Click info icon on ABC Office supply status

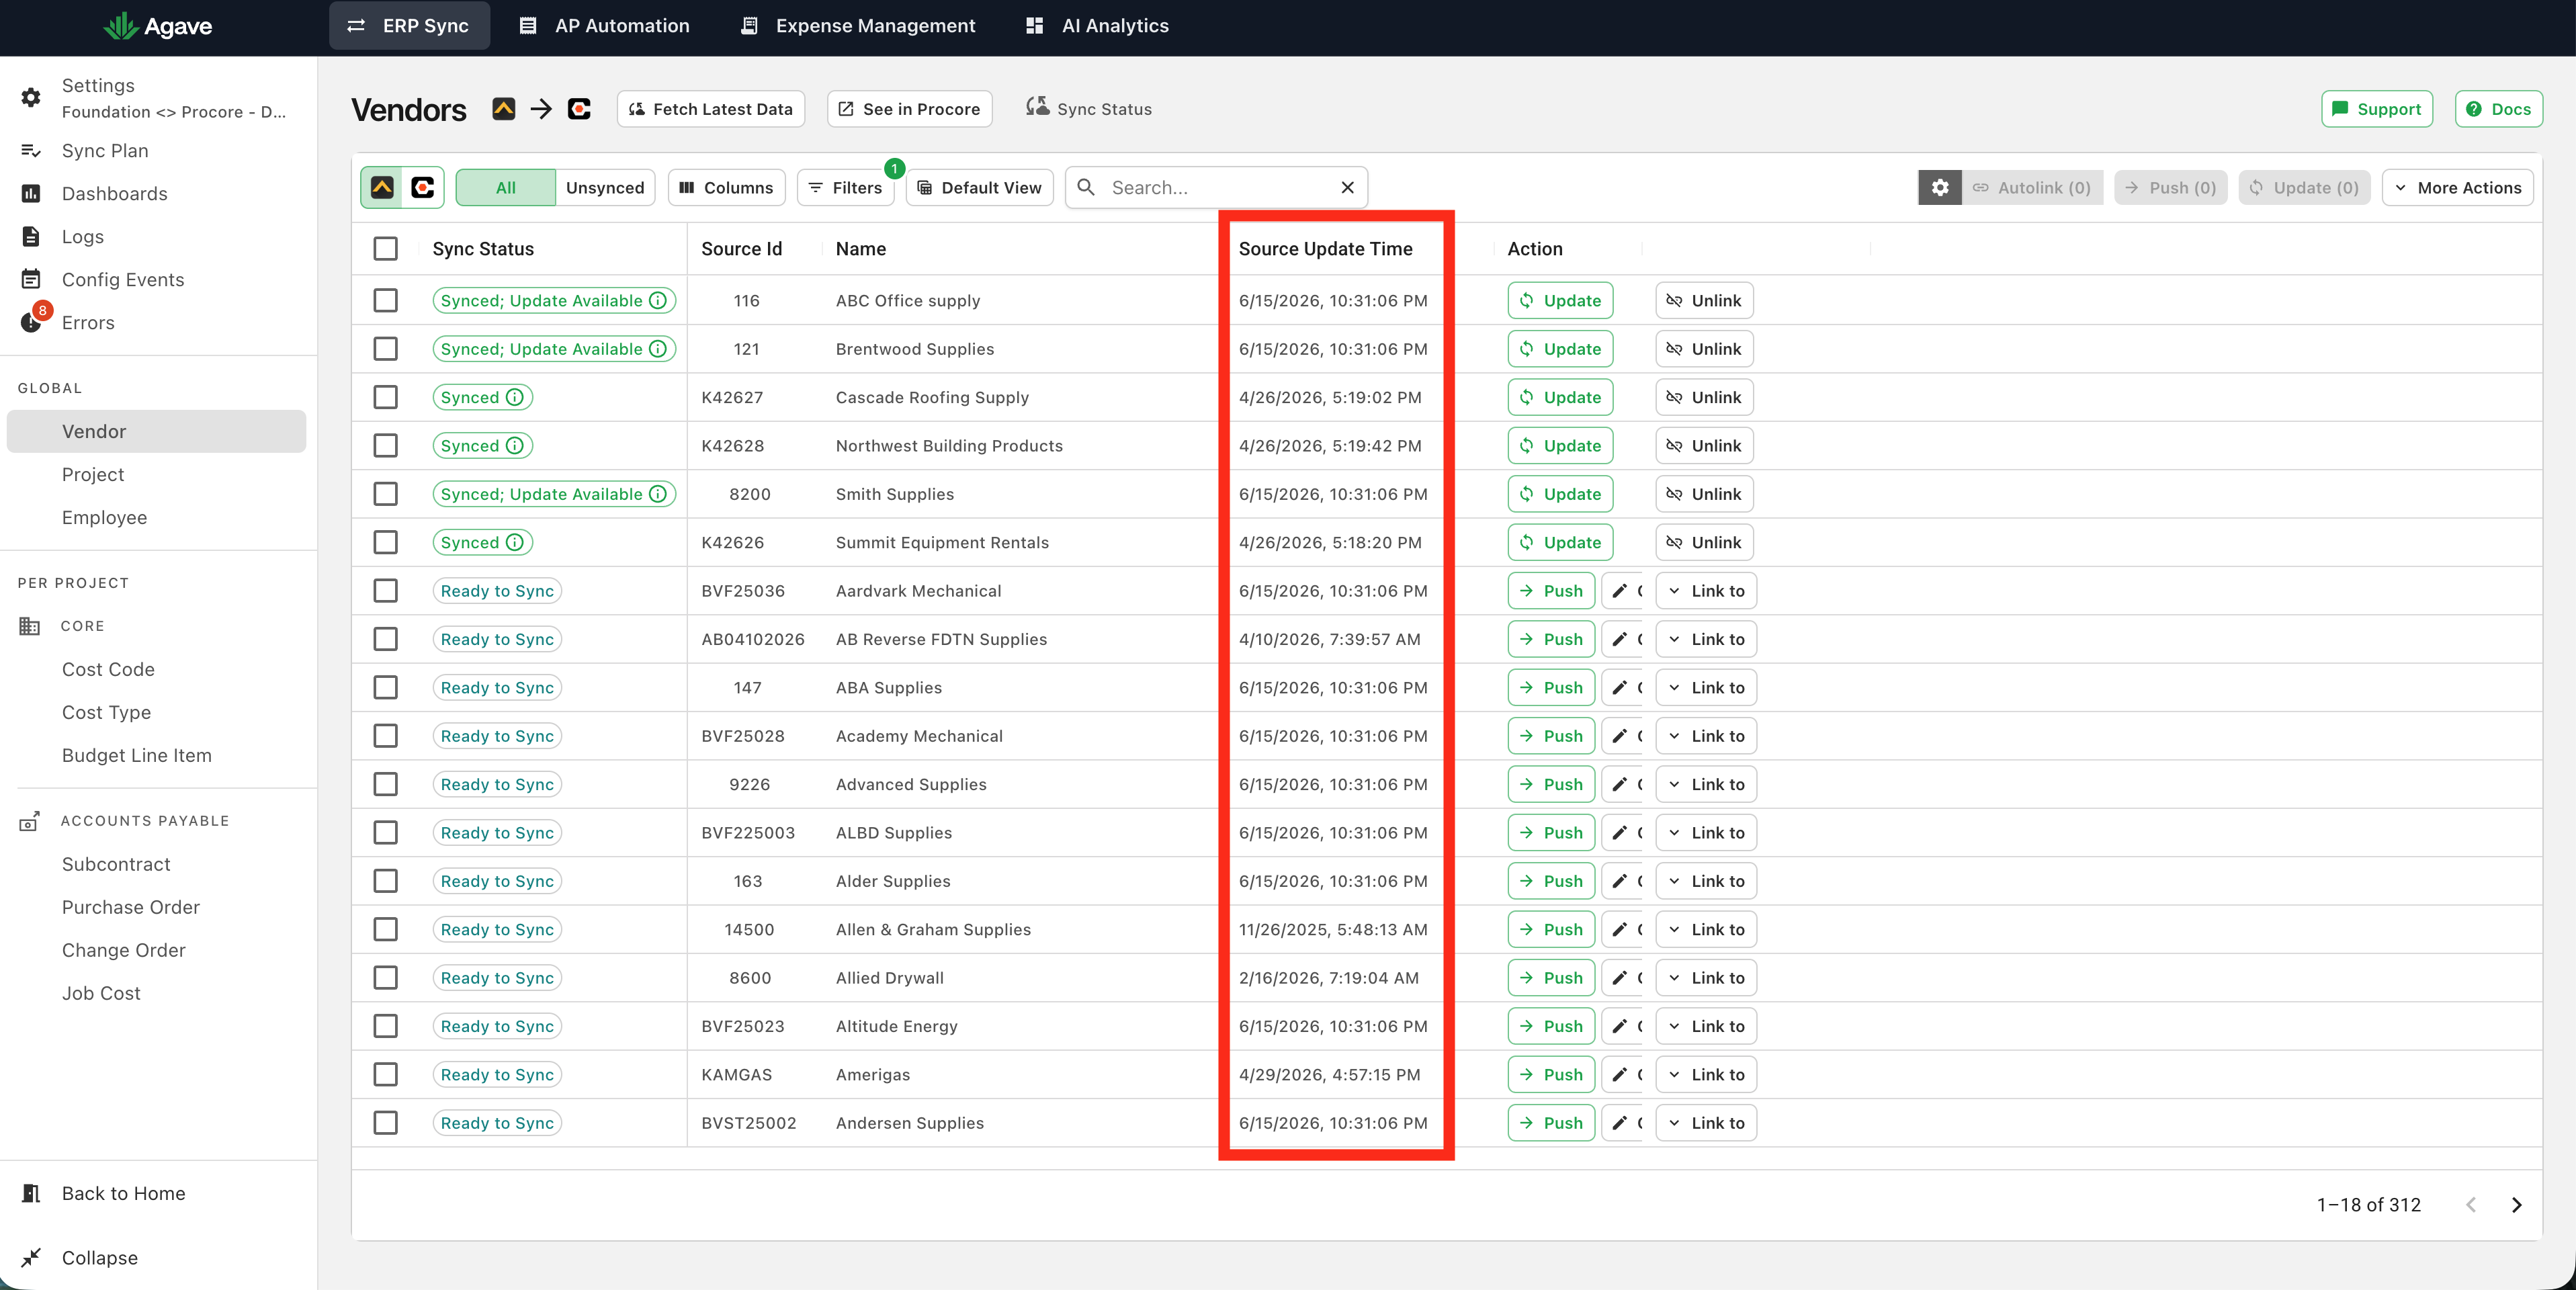pyautogui.click(x=658, y=300)
